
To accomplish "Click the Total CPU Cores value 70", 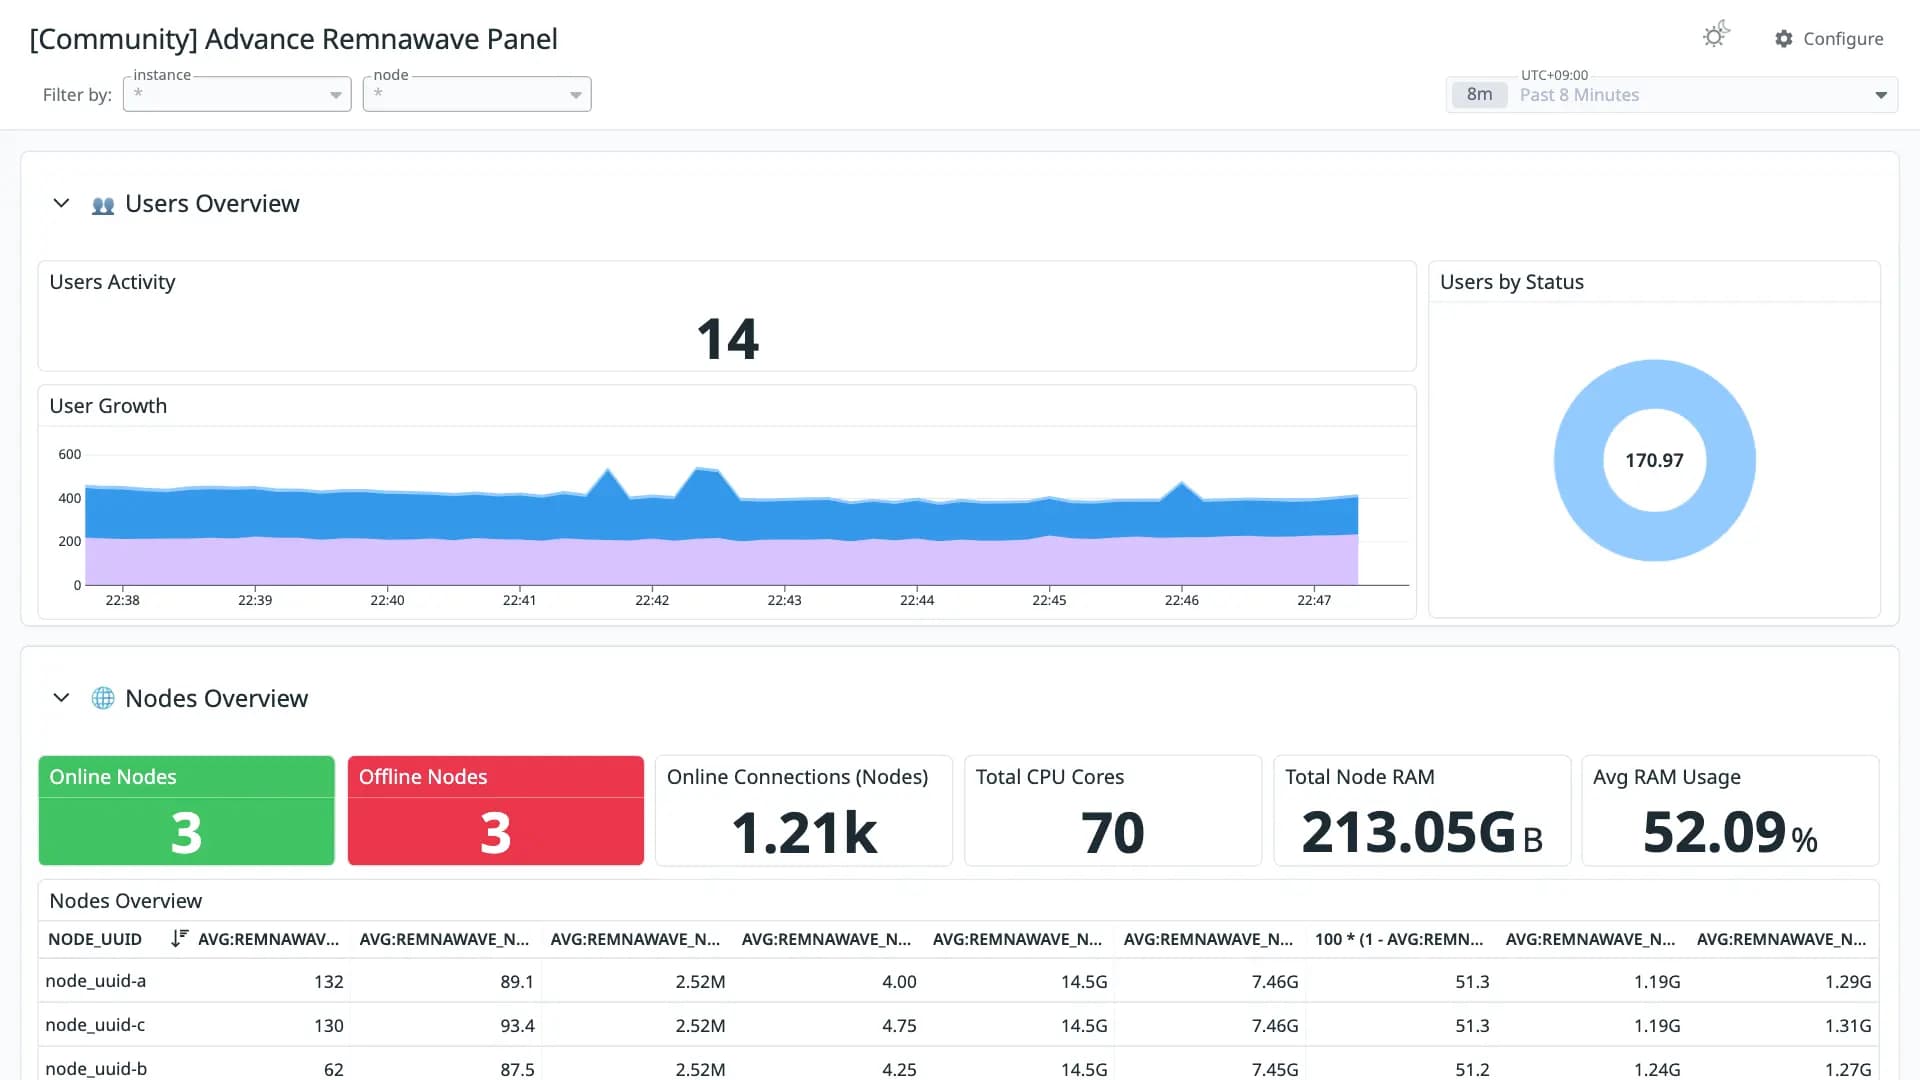I will (x=1112, y=832).
